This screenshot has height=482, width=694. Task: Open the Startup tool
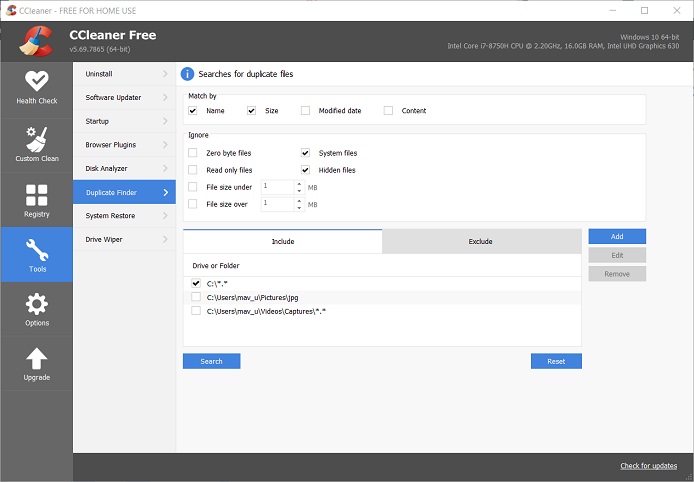click(124, 121)
